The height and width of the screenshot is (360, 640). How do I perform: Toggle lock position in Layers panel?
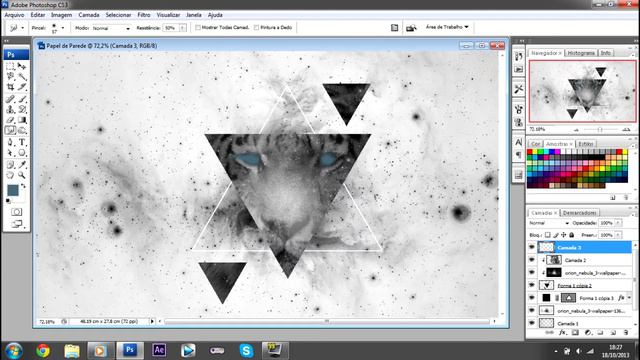coord(564,235)
